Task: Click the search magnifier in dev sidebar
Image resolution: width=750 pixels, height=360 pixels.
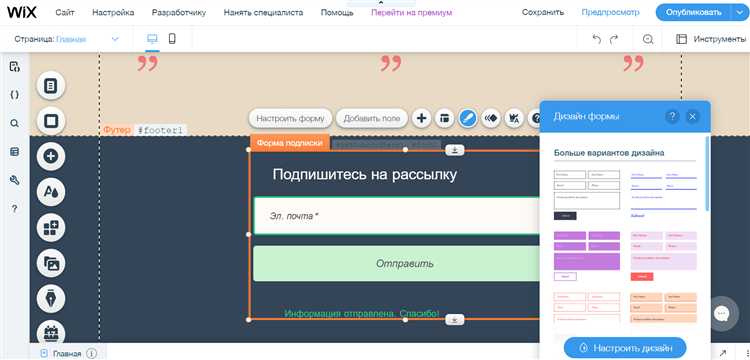Action: (x=14, y=123)
